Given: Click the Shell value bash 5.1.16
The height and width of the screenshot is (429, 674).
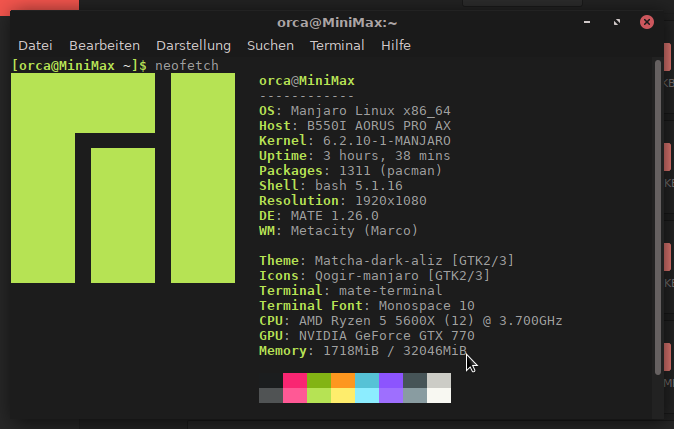Looking at the screenshot, I should [x=358, y=186].
